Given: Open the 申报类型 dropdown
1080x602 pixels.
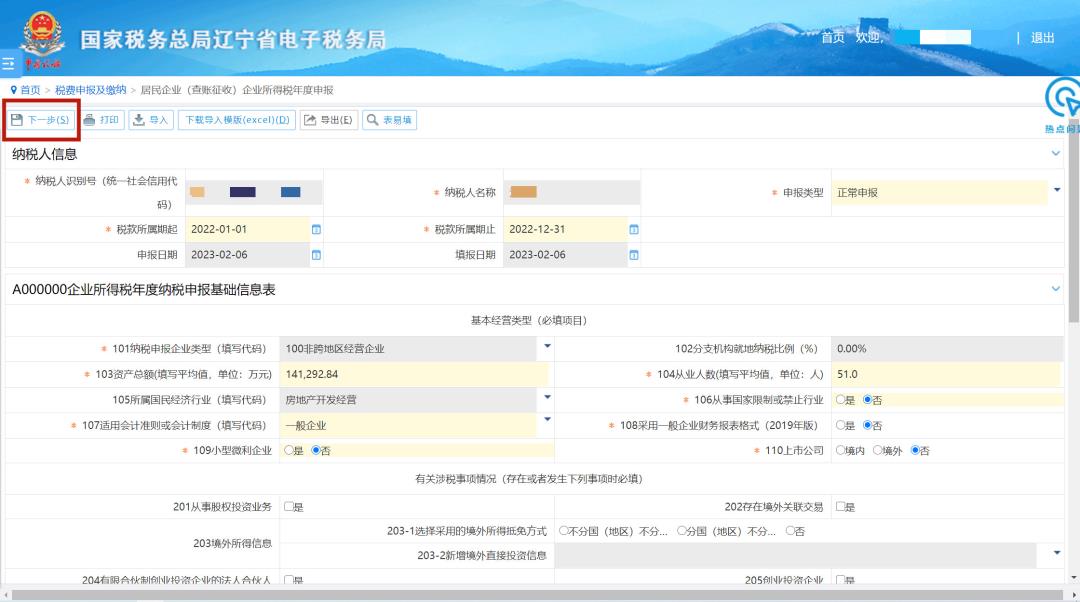Looking at the screenshot, I should [x=1056, y=189].
